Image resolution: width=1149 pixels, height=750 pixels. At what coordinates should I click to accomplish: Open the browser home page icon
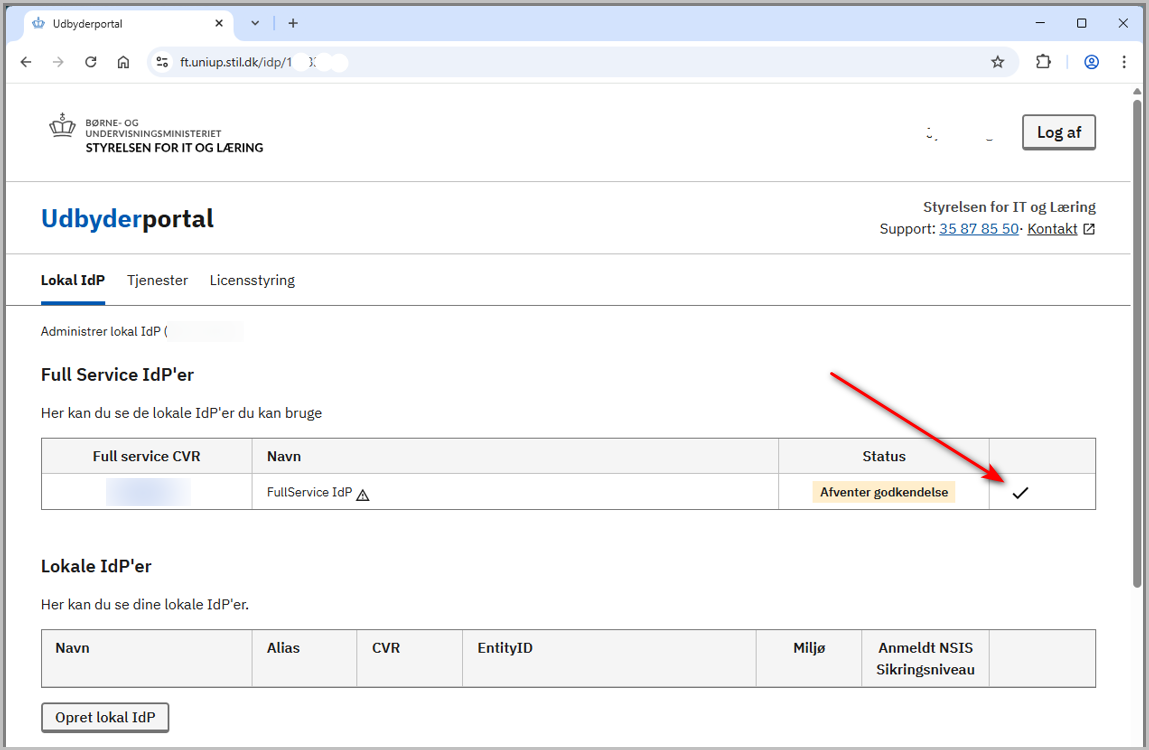coord(123,62)
